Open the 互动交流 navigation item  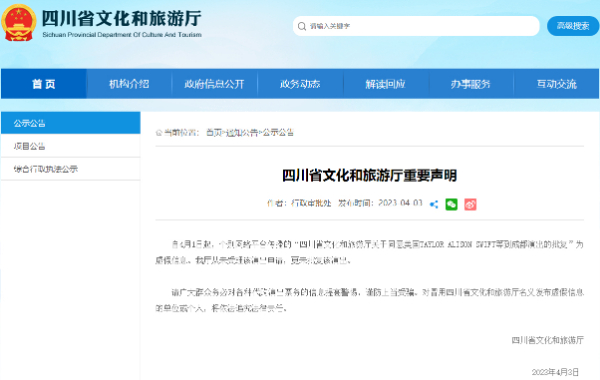coord(556,84)
